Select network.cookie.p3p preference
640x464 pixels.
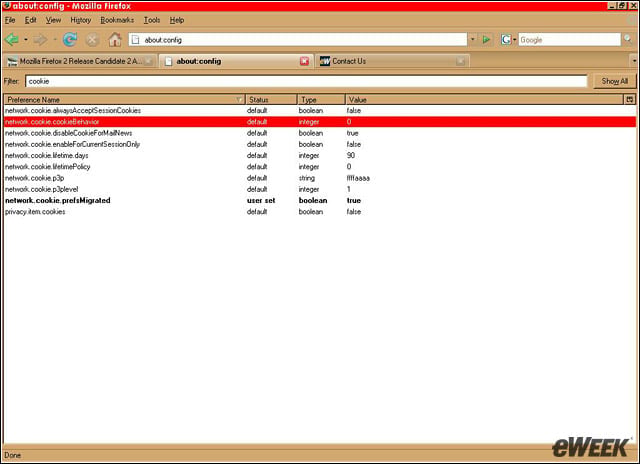click(x=320, y=178)
